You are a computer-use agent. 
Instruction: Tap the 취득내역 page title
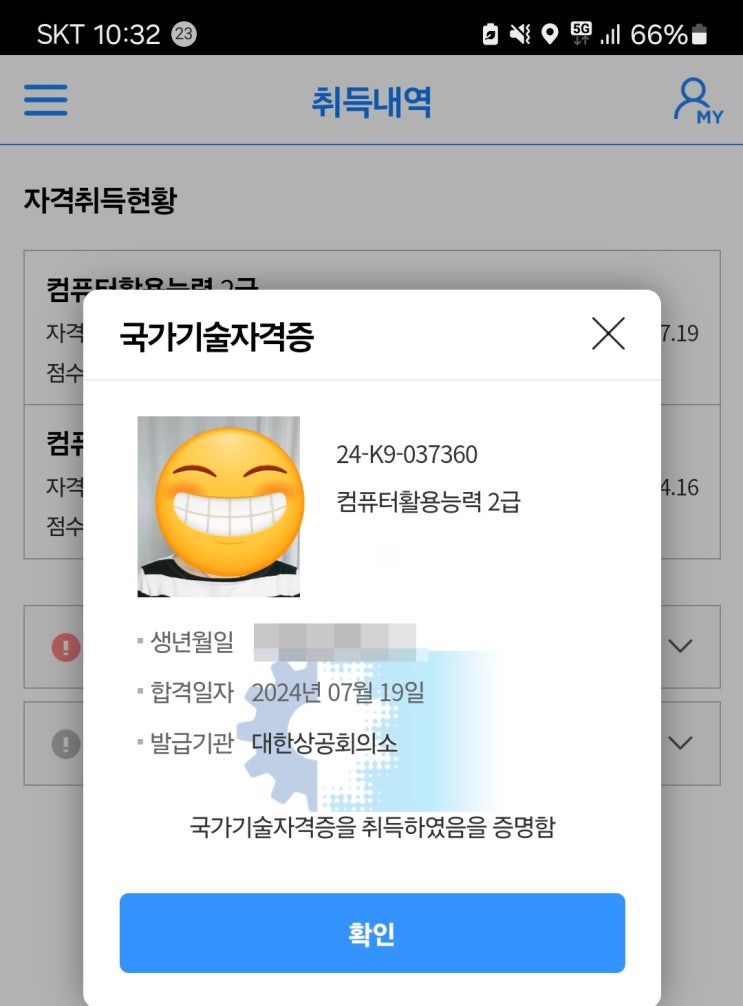[x=372, y=101]
